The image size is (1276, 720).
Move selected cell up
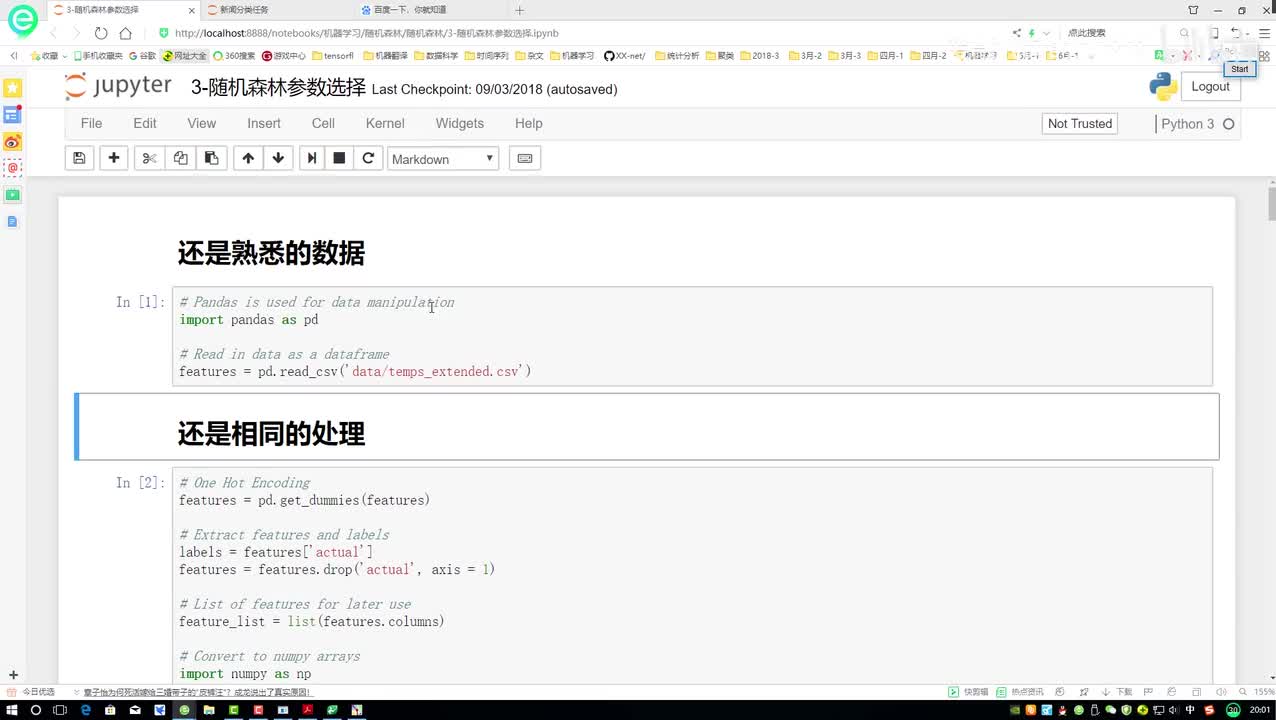point(248,158)
